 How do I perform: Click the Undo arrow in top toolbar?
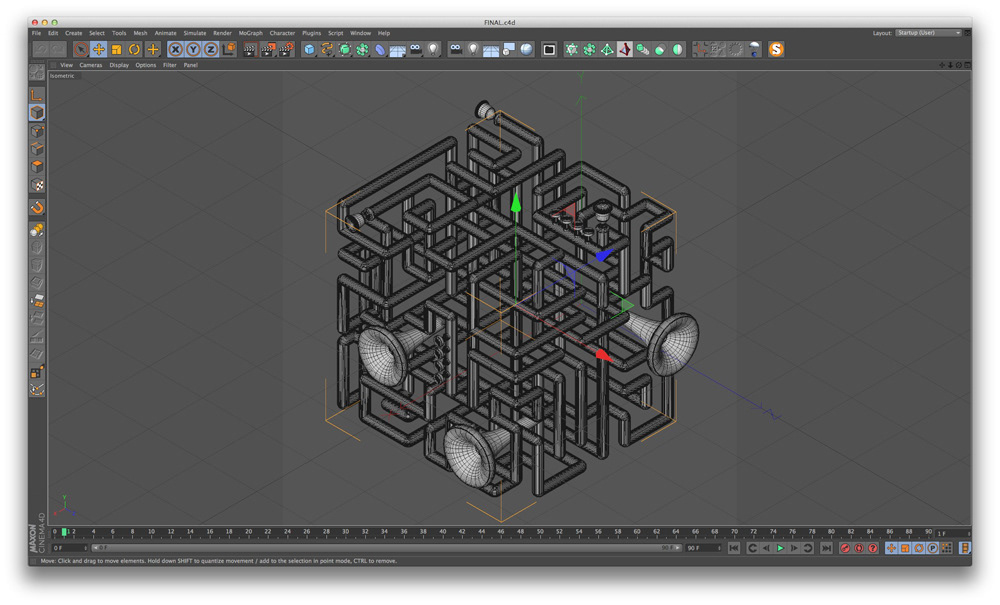[41, 49]
